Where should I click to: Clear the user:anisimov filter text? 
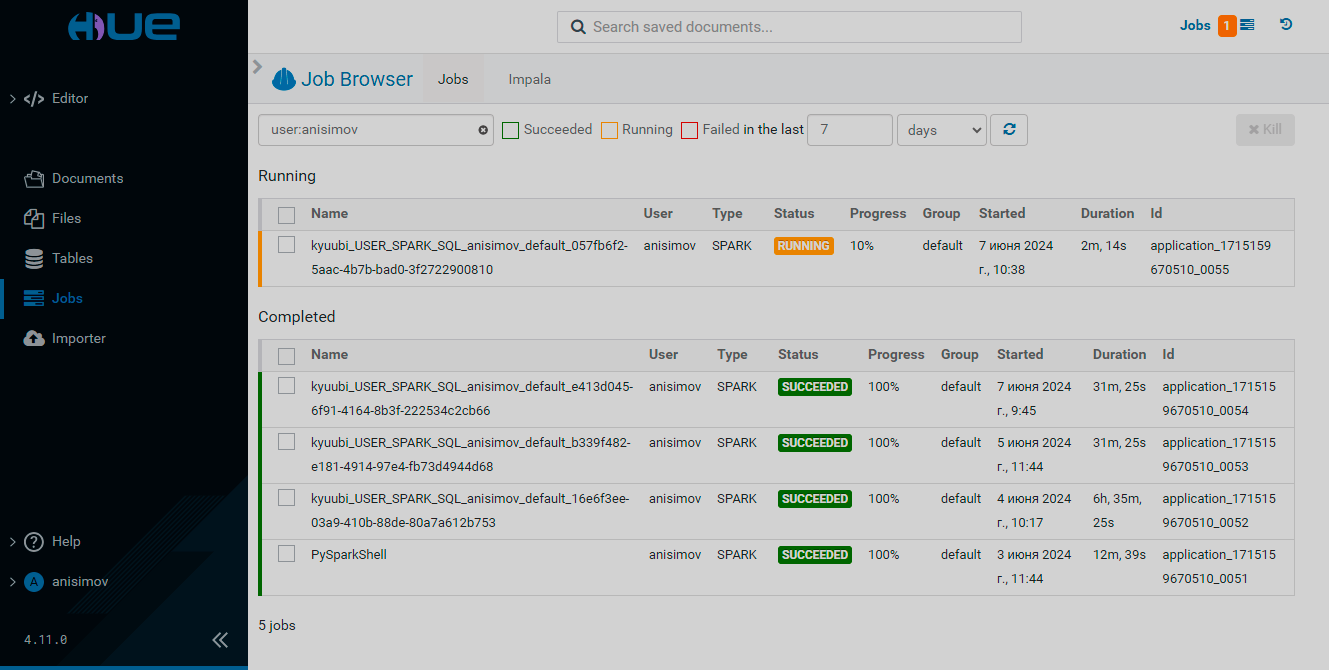[483, 130]
